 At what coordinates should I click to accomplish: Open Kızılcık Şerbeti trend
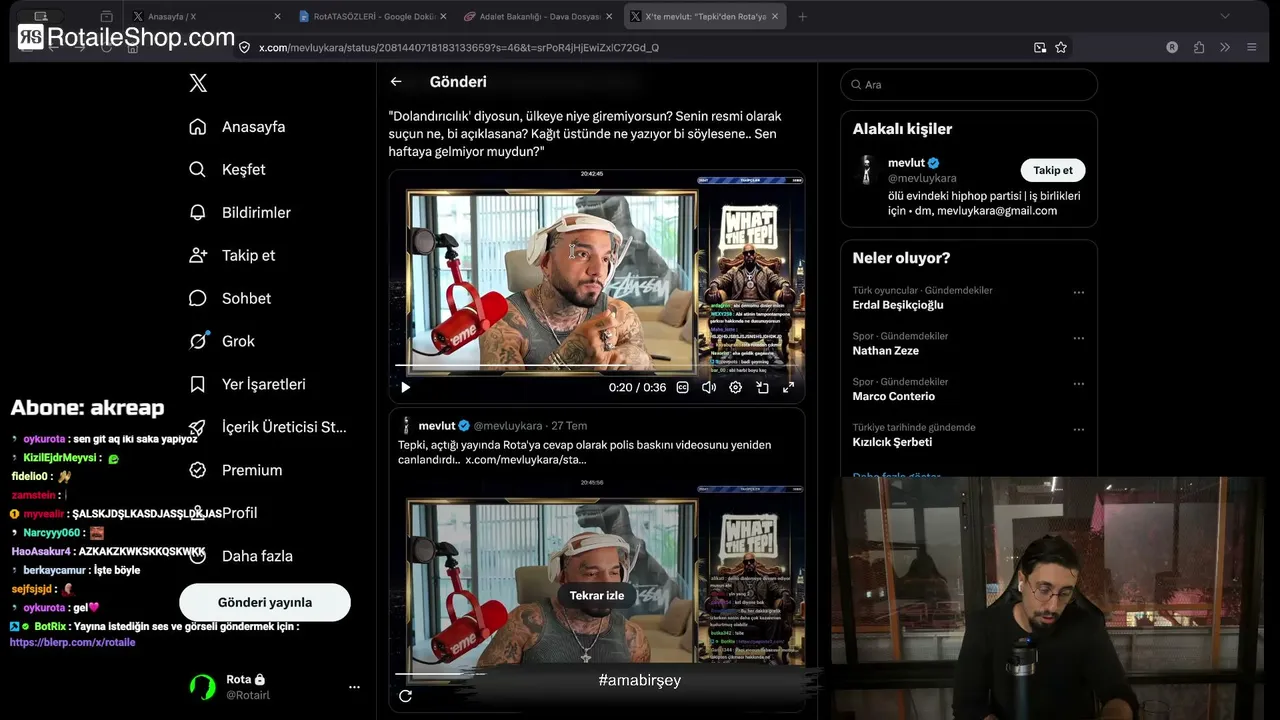click(892, 442)
